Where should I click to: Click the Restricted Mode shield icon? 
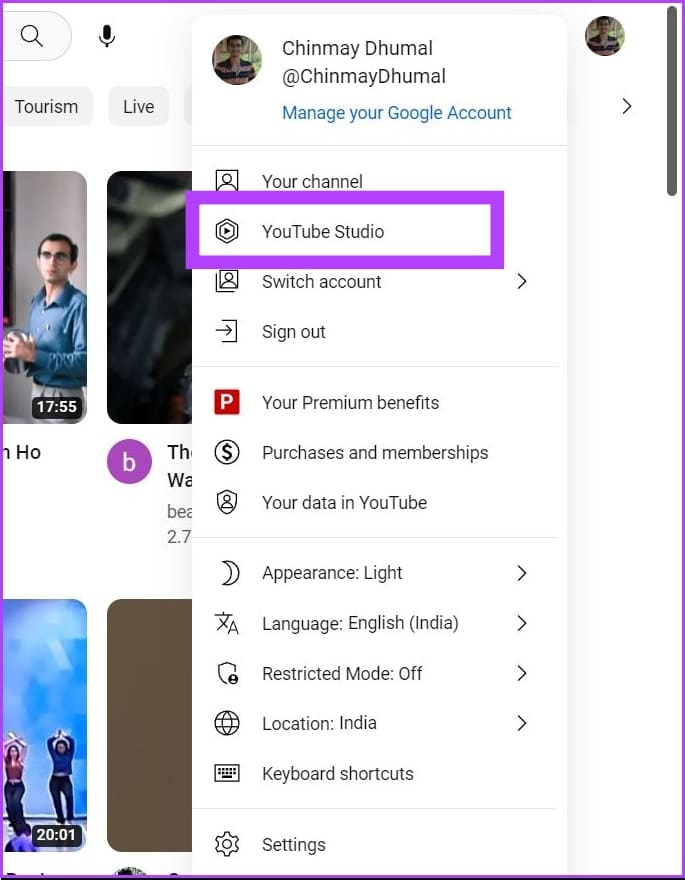pos(227,673)
